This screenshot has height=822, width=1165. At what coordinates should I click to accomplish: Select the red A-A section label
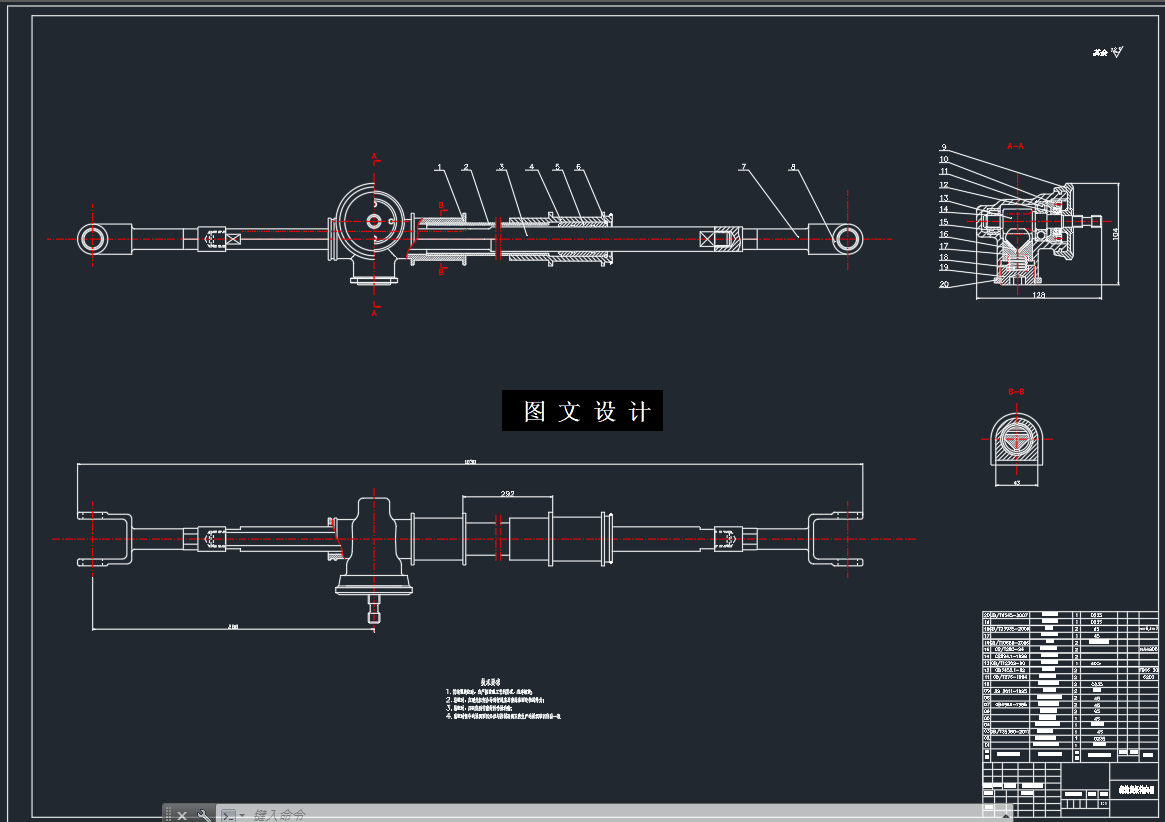click(x=1014, y=146)
